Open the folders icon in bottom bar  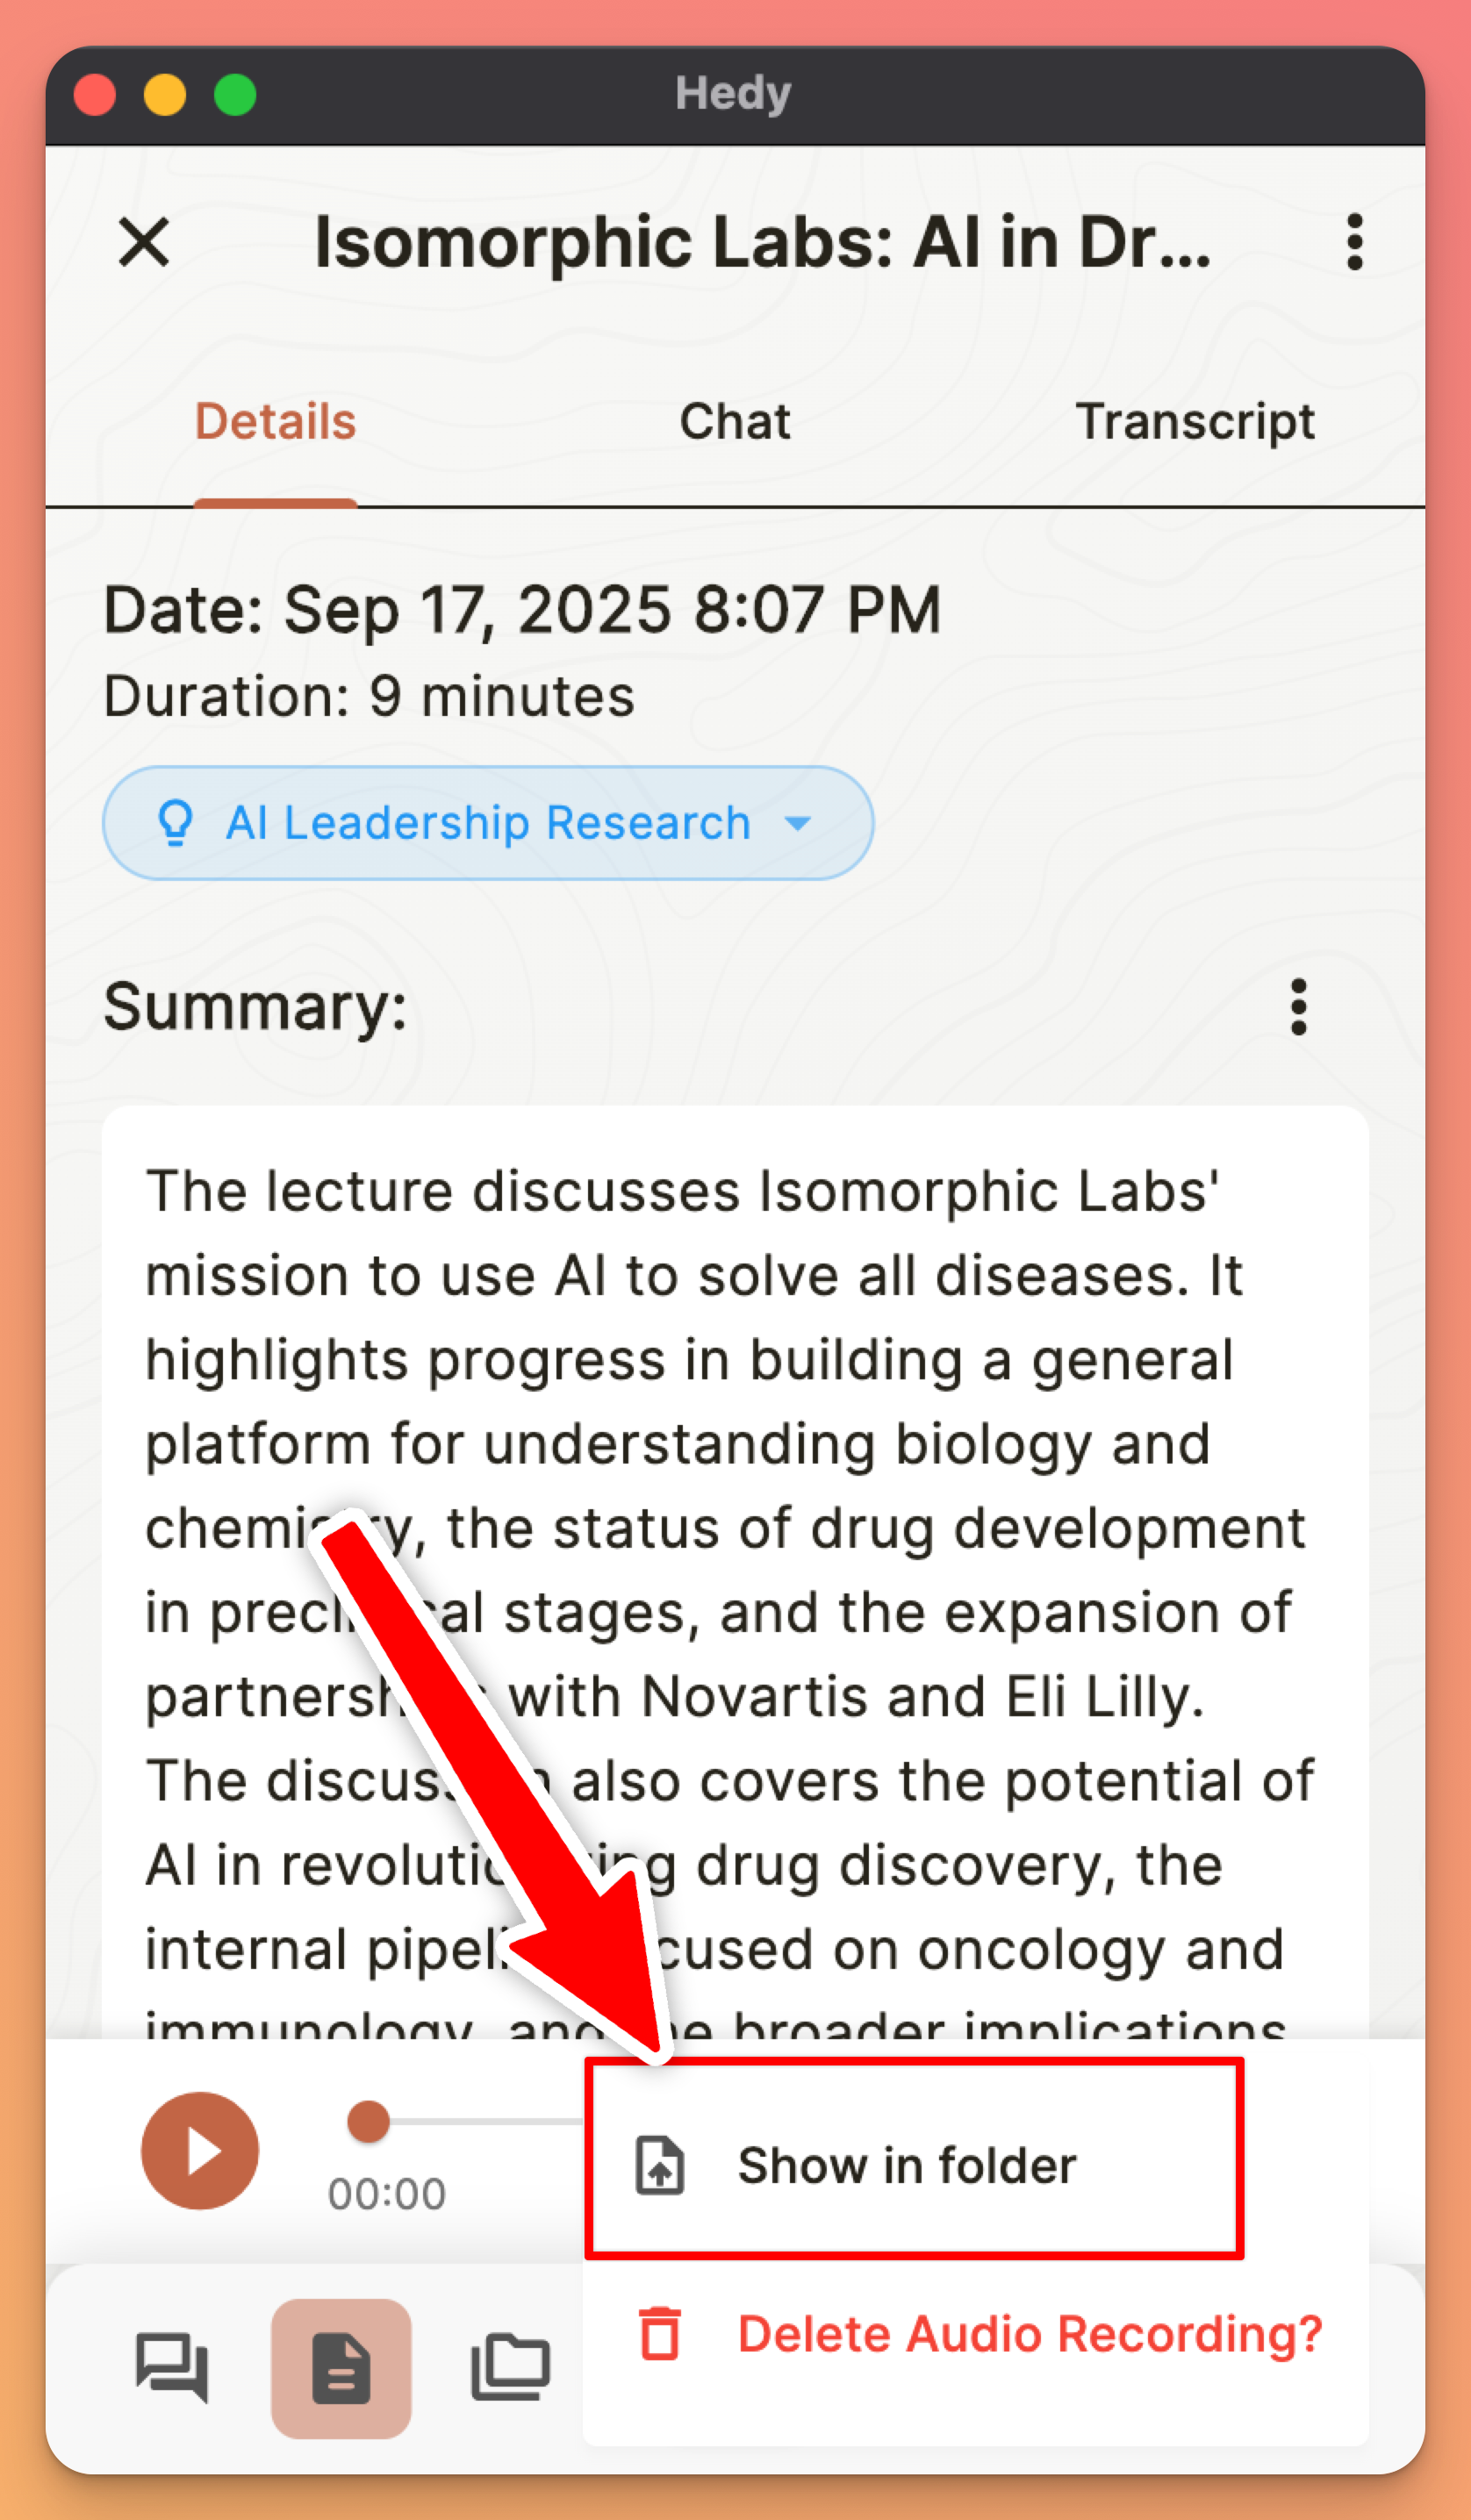[510, 2367]
